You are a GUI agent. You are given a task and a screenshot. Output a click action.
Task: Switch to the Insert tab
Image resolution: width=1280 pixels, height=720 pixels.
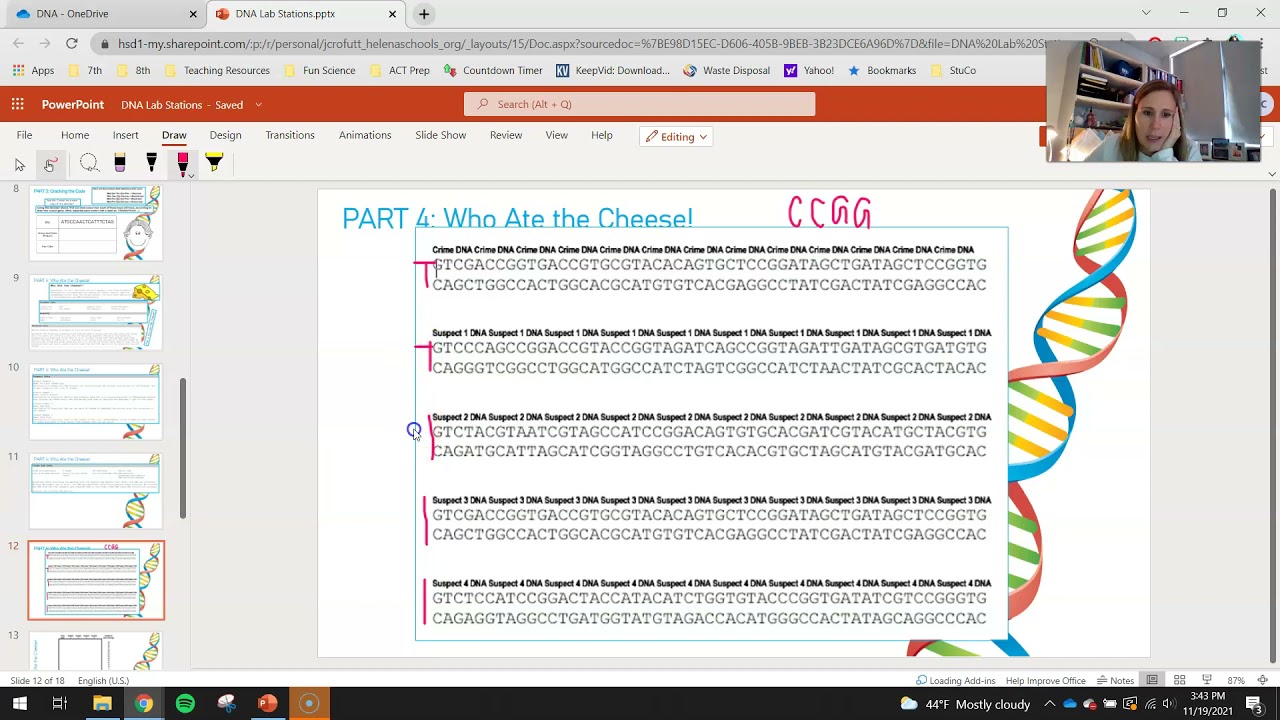125,136
